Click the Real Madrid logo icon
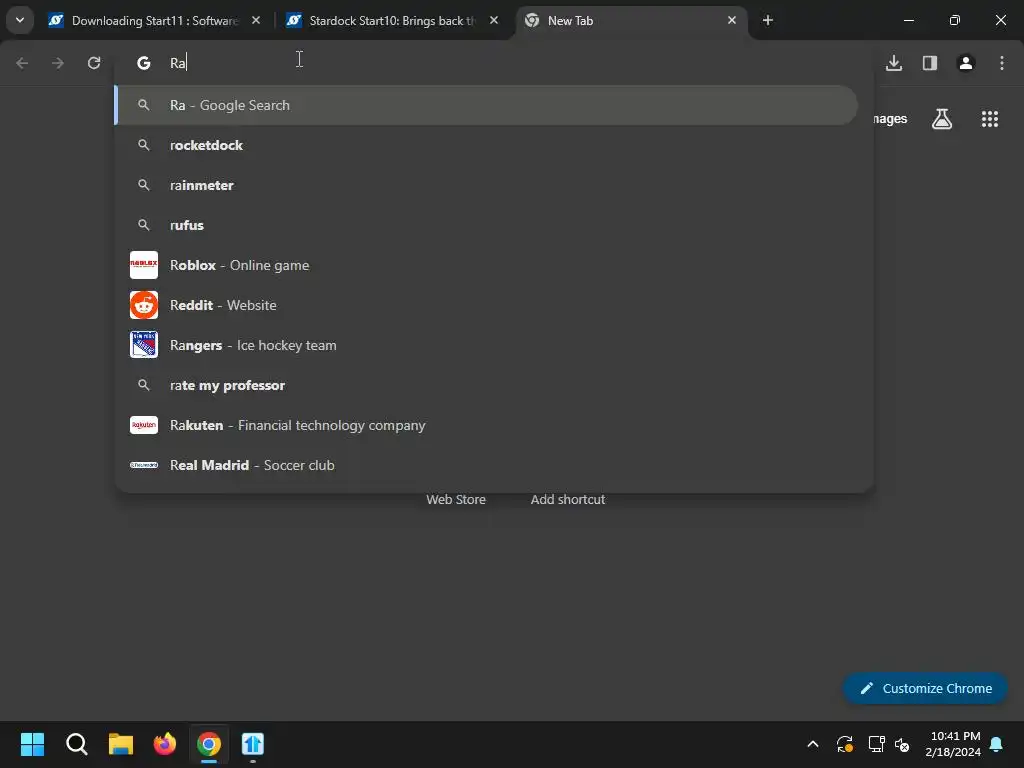Viewport: 1024px width, 768px height. click(144, 465)
